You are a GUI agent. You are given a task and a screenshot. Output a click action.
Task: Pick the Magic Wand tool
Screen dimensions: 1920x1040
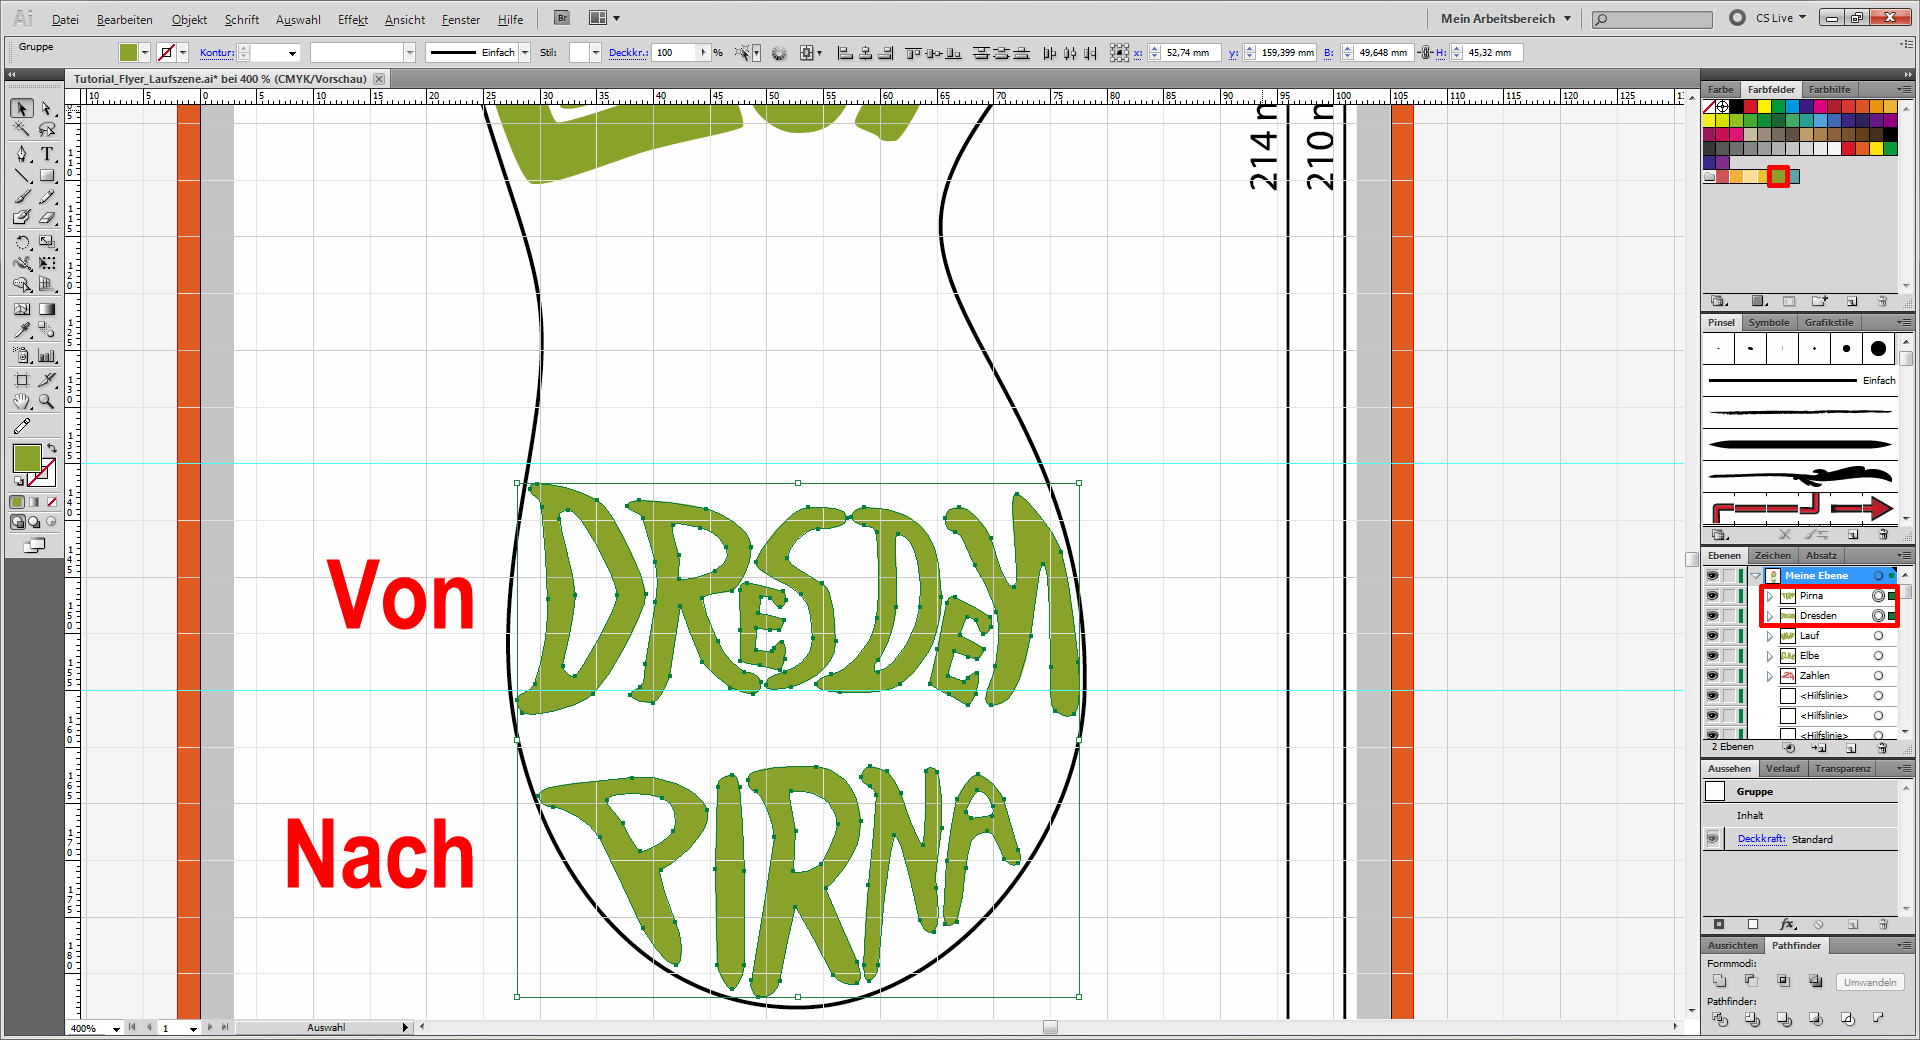(x=22, y=130)
